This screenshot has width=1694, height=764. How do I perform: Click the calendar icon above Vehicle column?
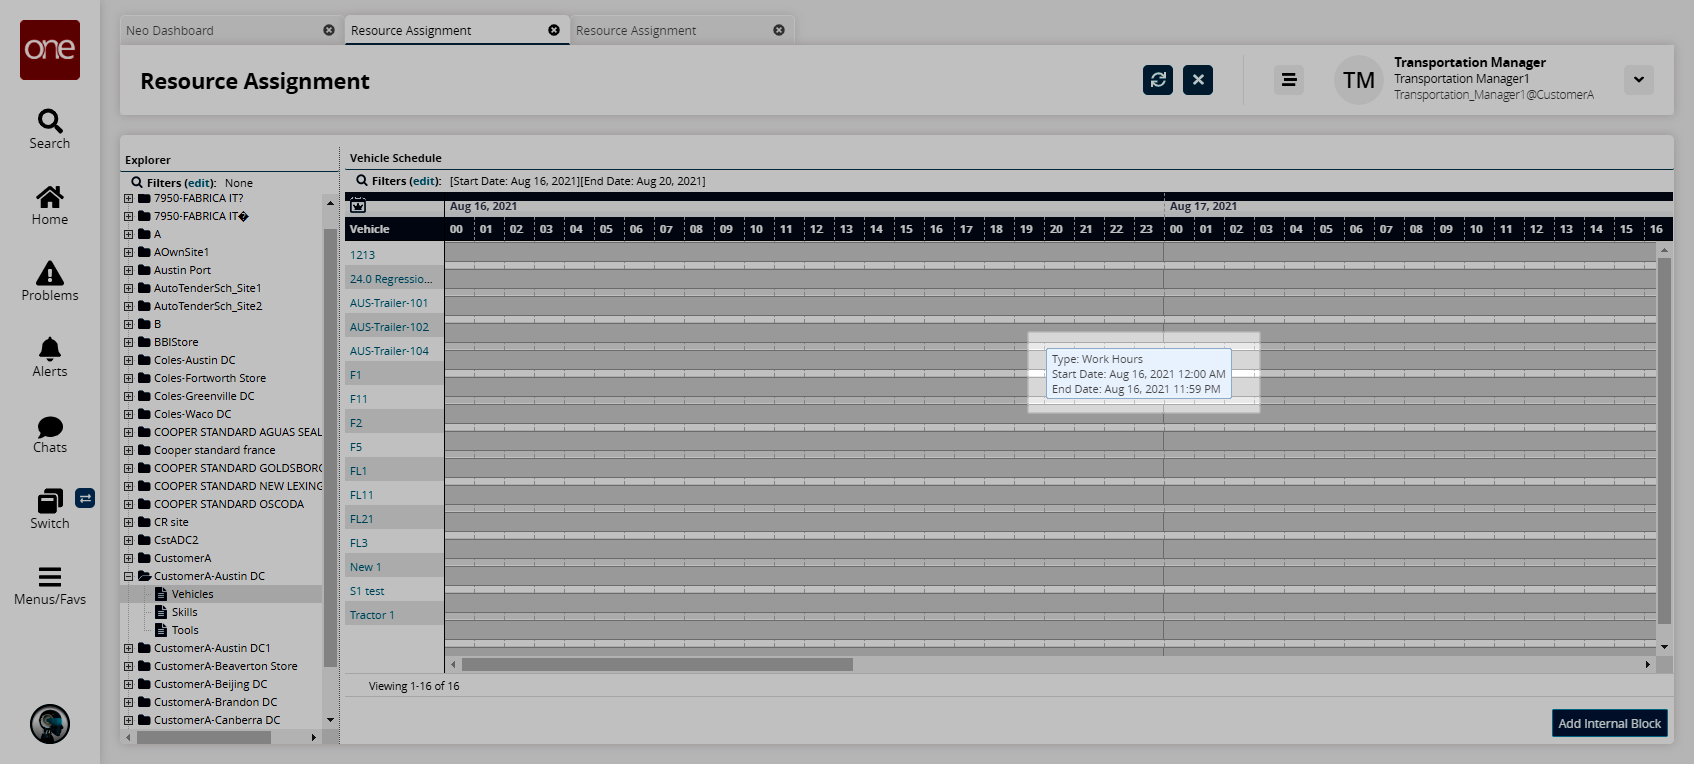click(x=358, y=205)
